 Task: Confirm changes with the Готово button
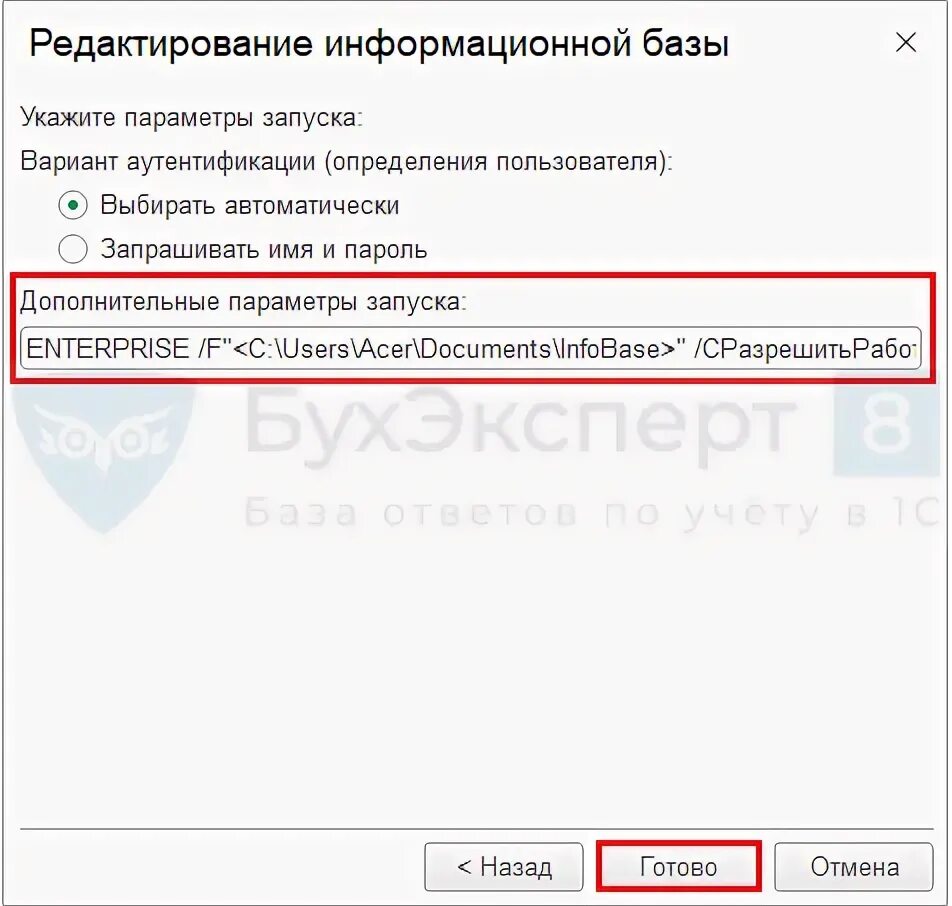click(678, 867)
